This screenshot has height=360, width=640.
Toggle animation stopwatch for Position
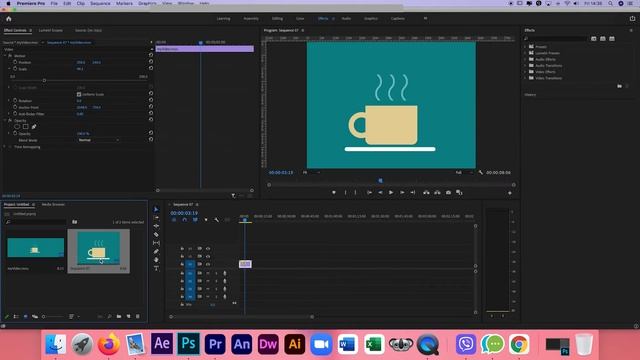15,62
